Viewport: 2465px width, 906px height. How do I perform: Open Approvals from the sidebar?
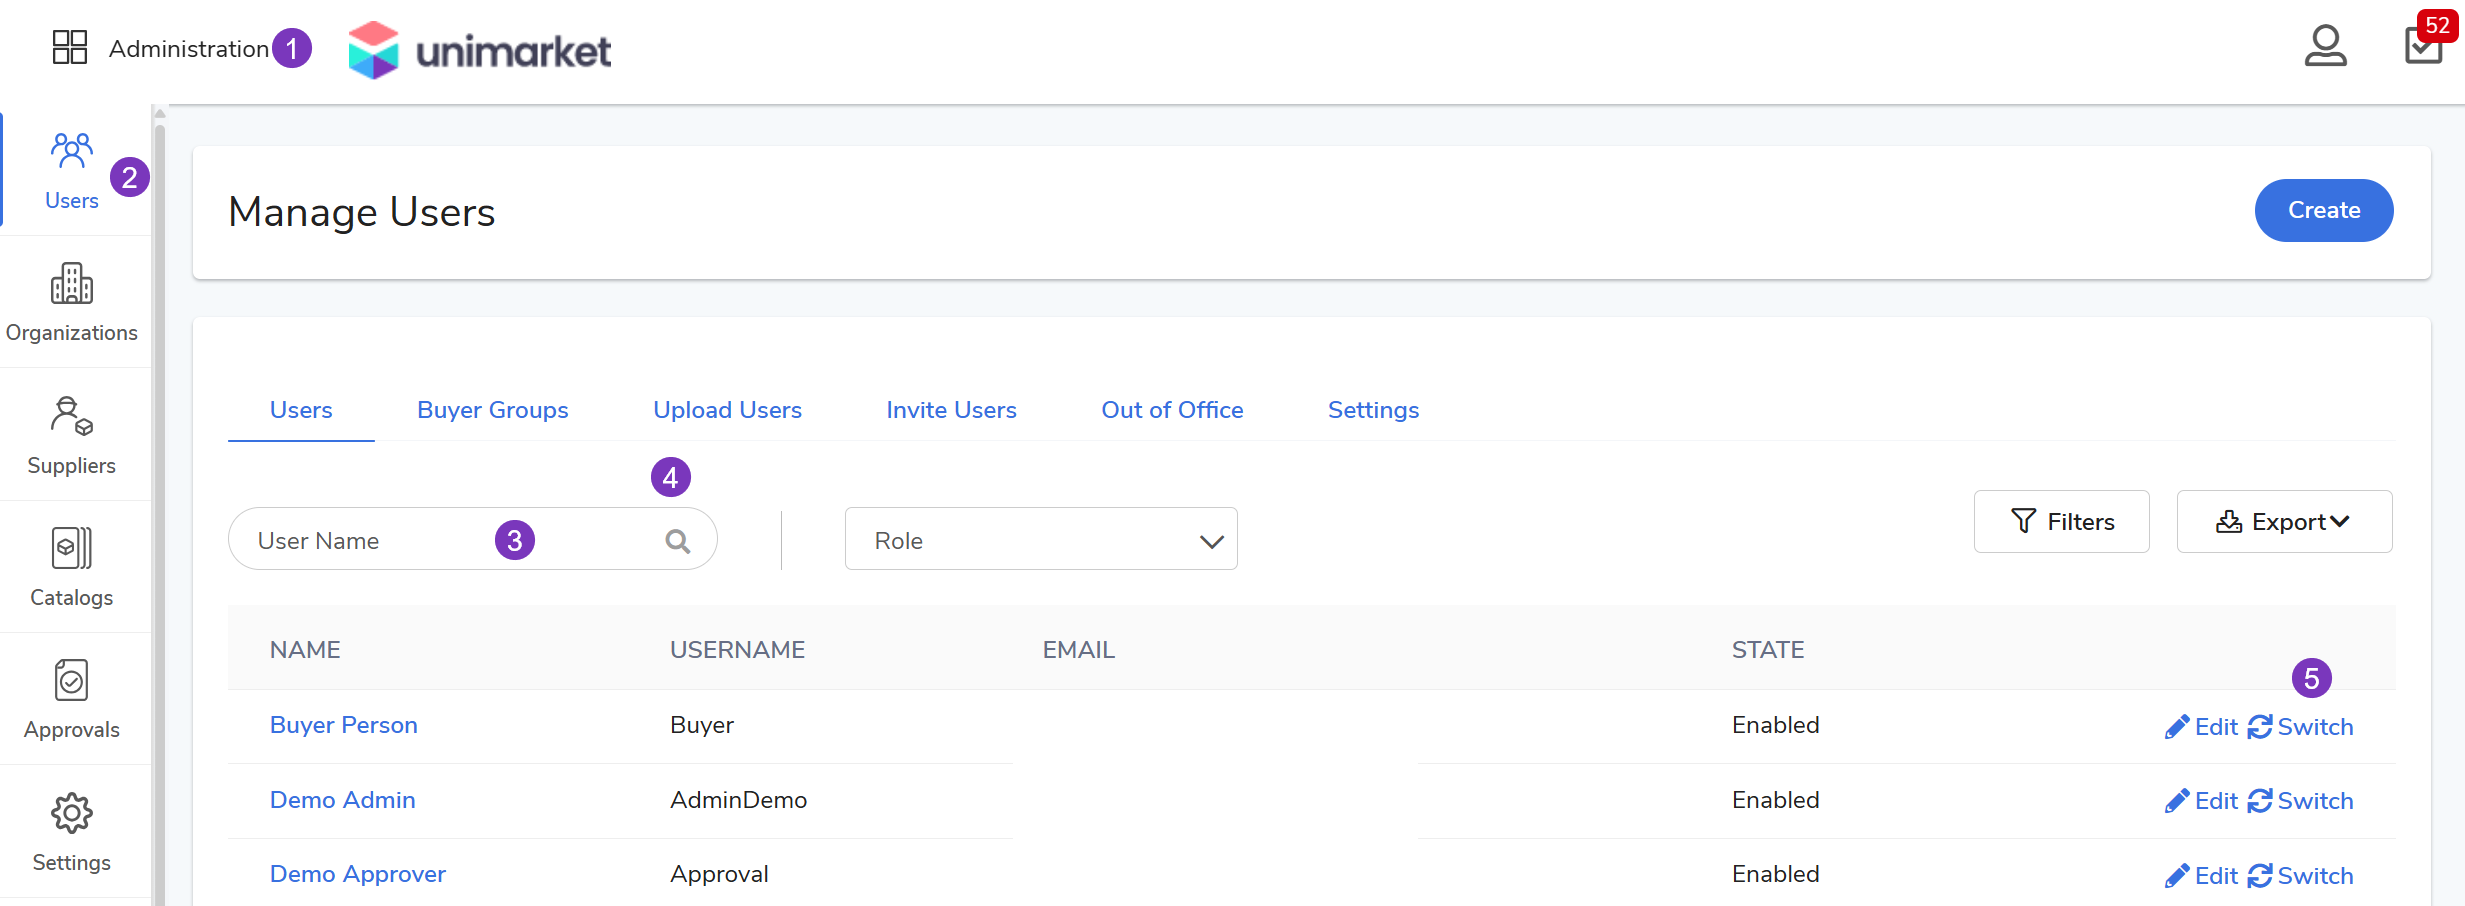pos(72,699)
